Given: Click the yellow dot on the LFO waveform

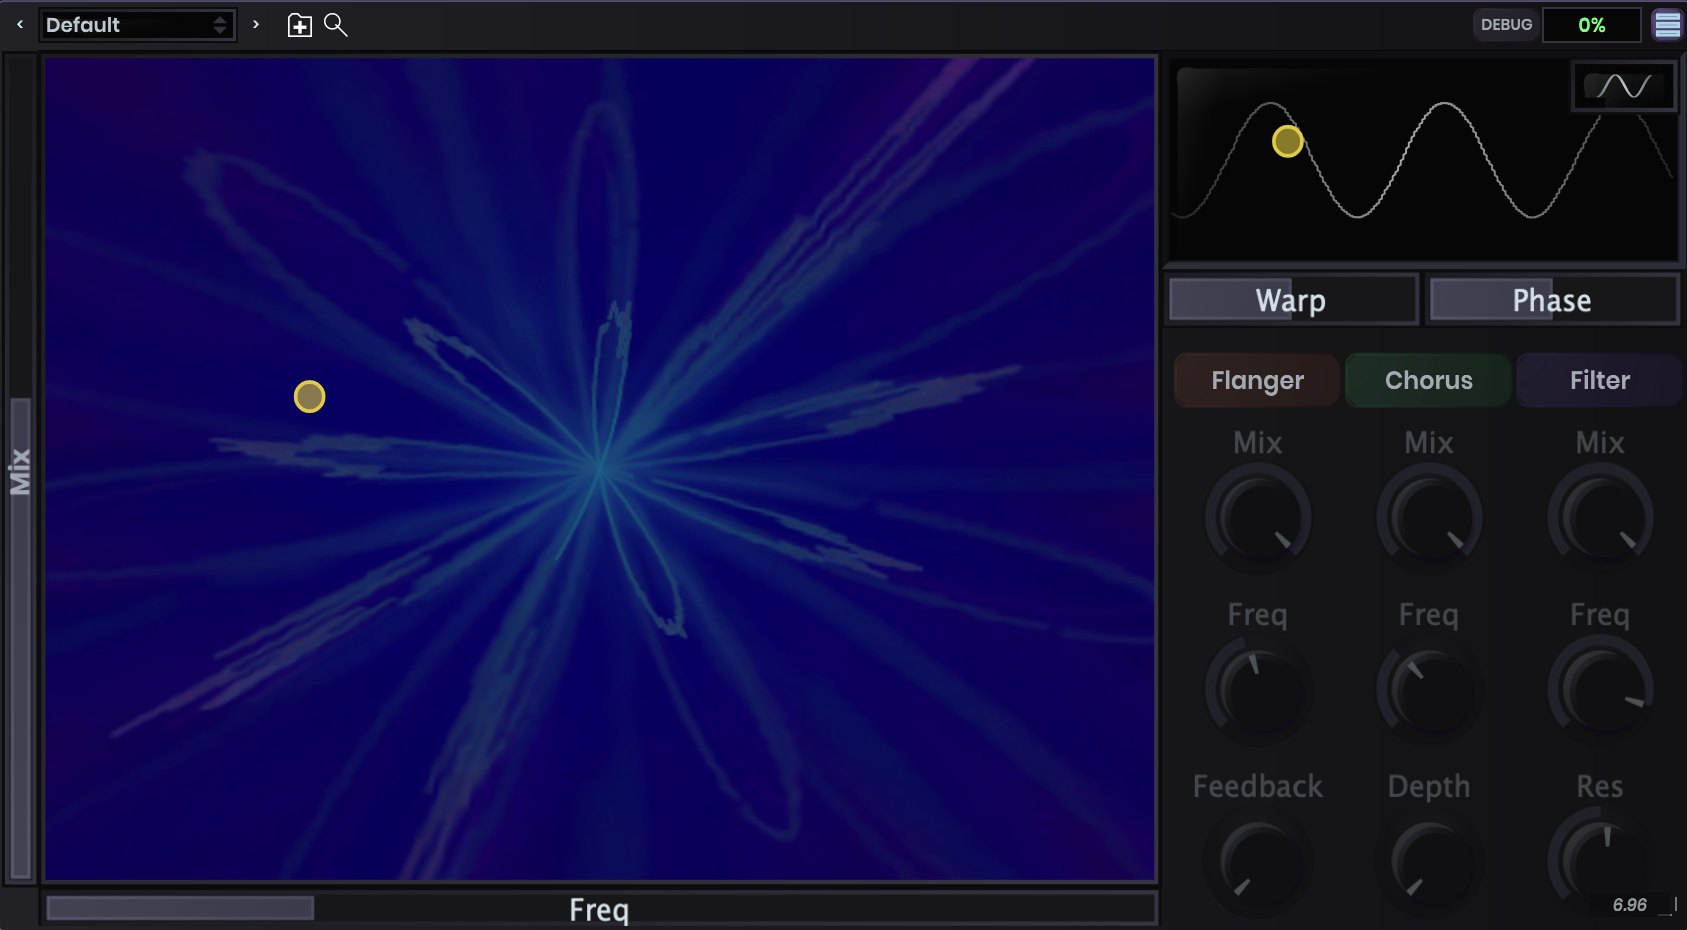Looking at the screenshot, I should 1288,142.
